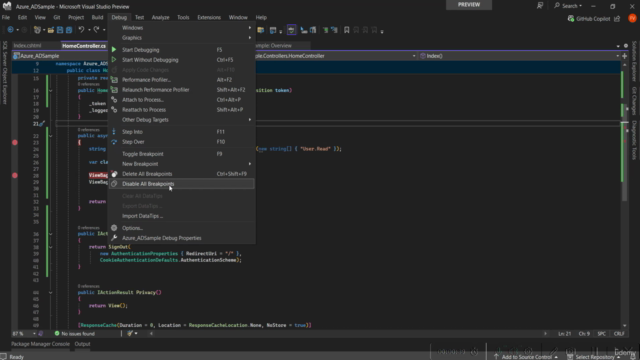Expand Other Debug Targets submenu

point(182,120)
